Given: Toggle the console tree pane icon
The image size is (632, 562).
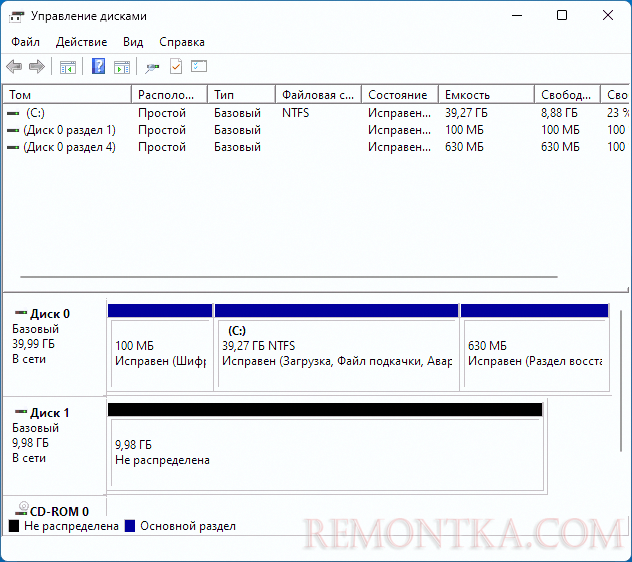Looking at the screenshot, I should click(68, 67).
